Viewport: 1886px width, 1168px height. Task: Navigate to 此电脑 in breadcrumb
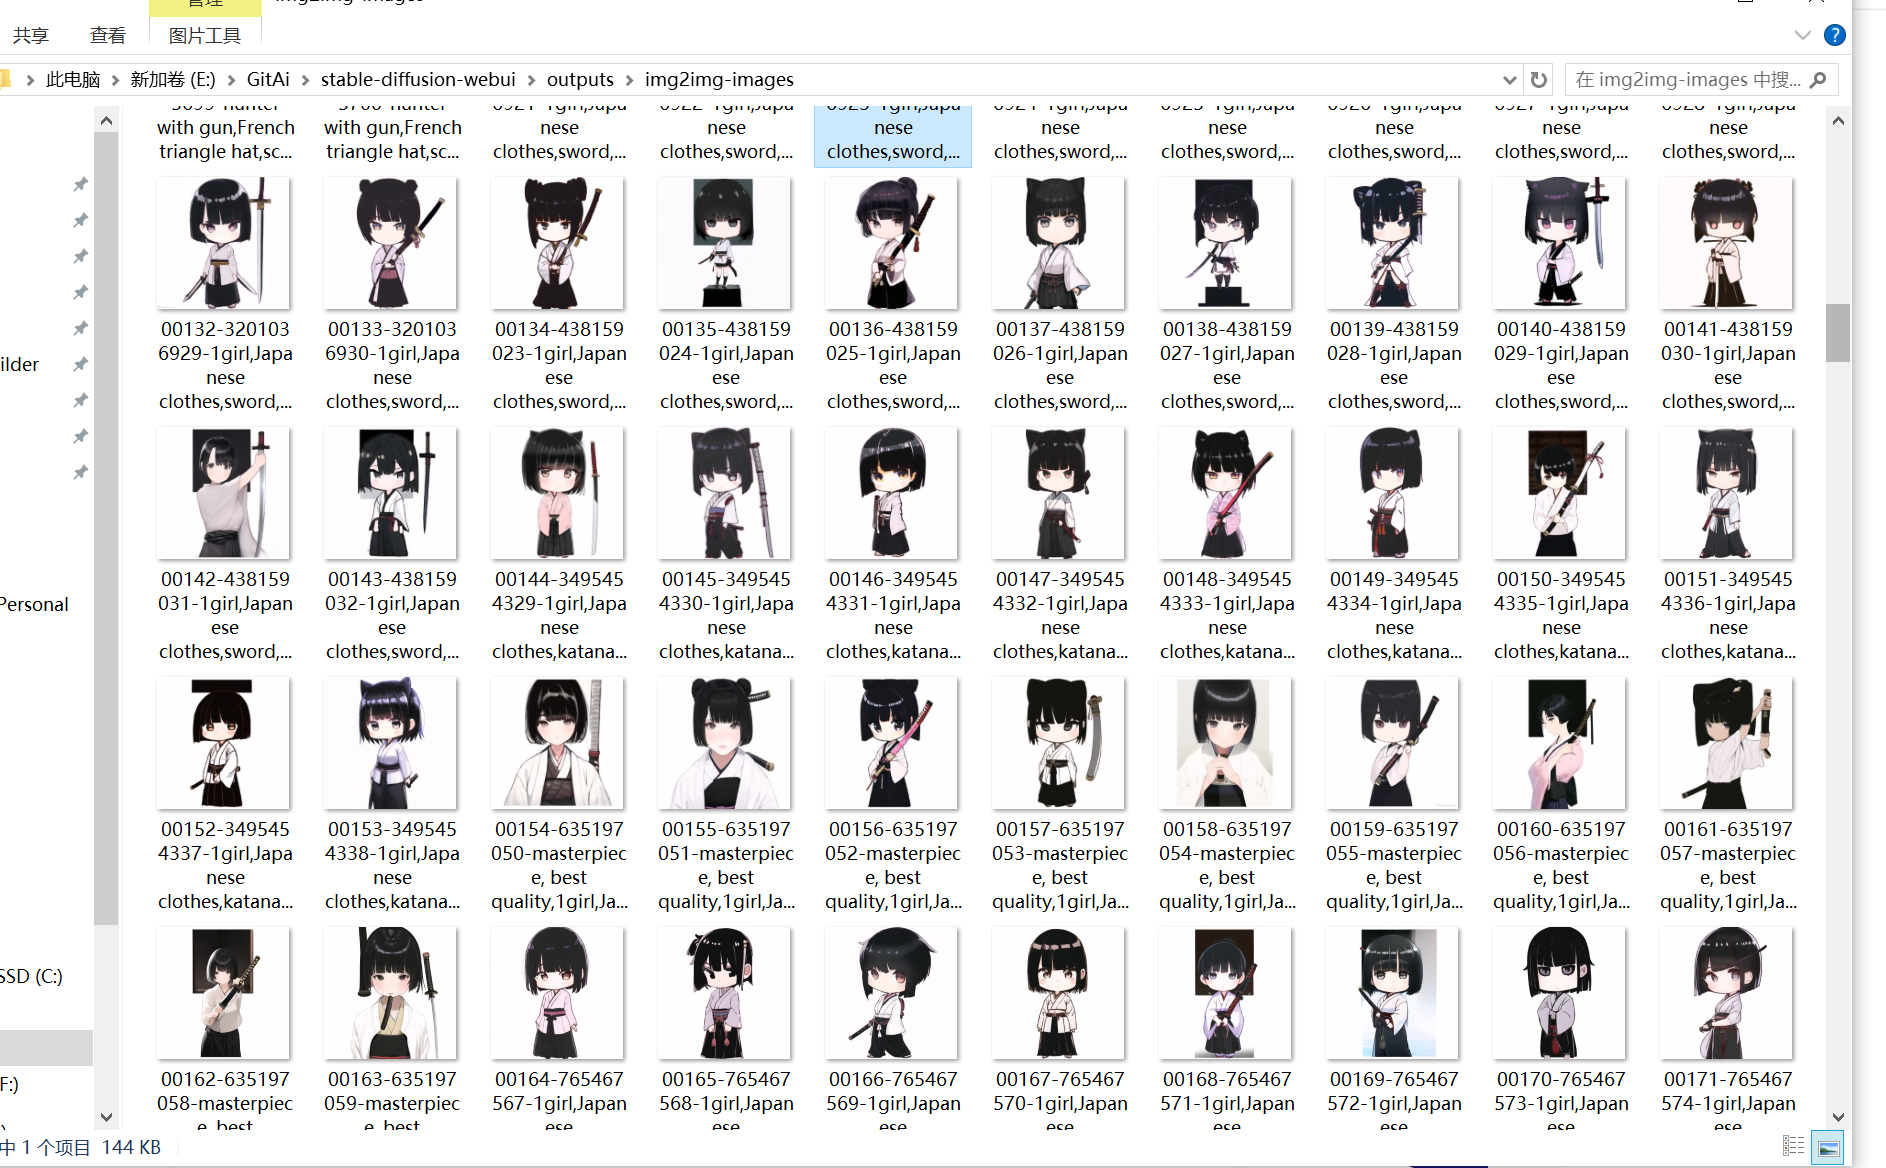click(73, 80)
